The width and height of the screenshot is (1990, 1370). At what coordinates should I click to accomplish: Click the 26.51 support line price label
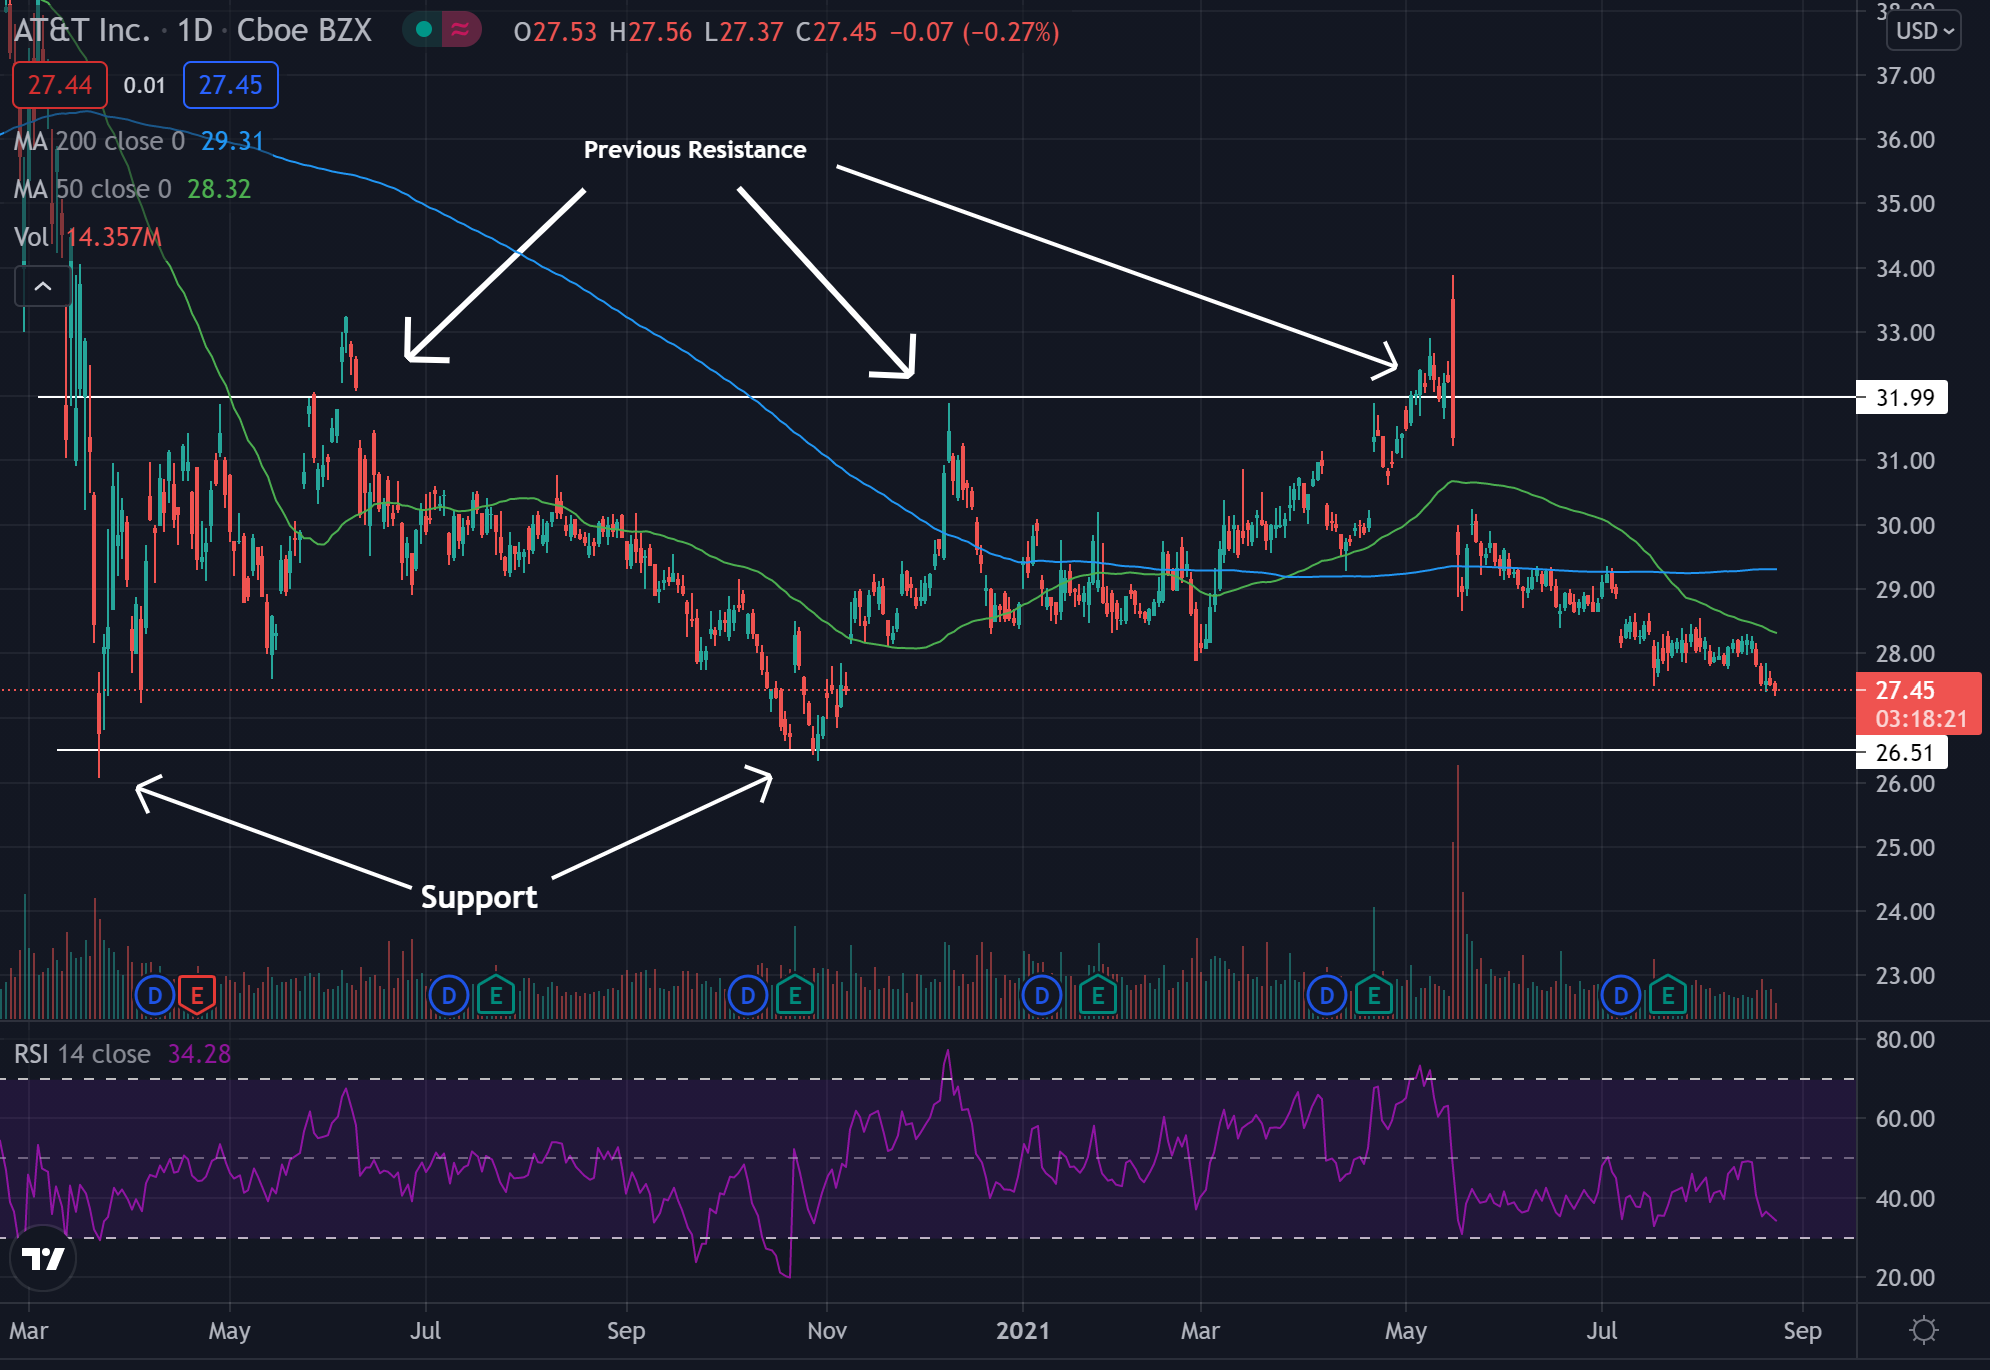[x=1902, y=752]
